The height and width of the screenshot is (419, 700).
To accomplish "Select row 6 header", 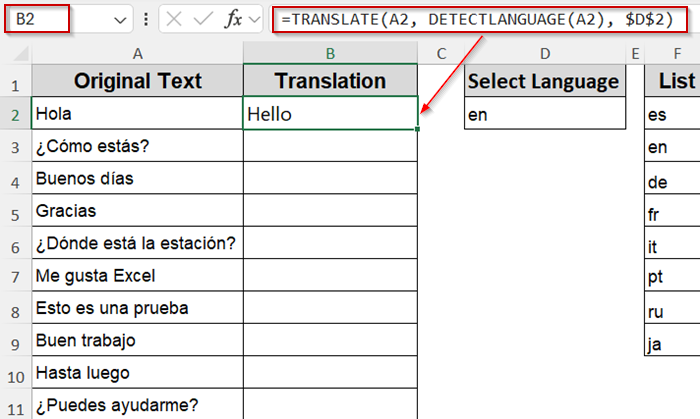I will point(16,243).
